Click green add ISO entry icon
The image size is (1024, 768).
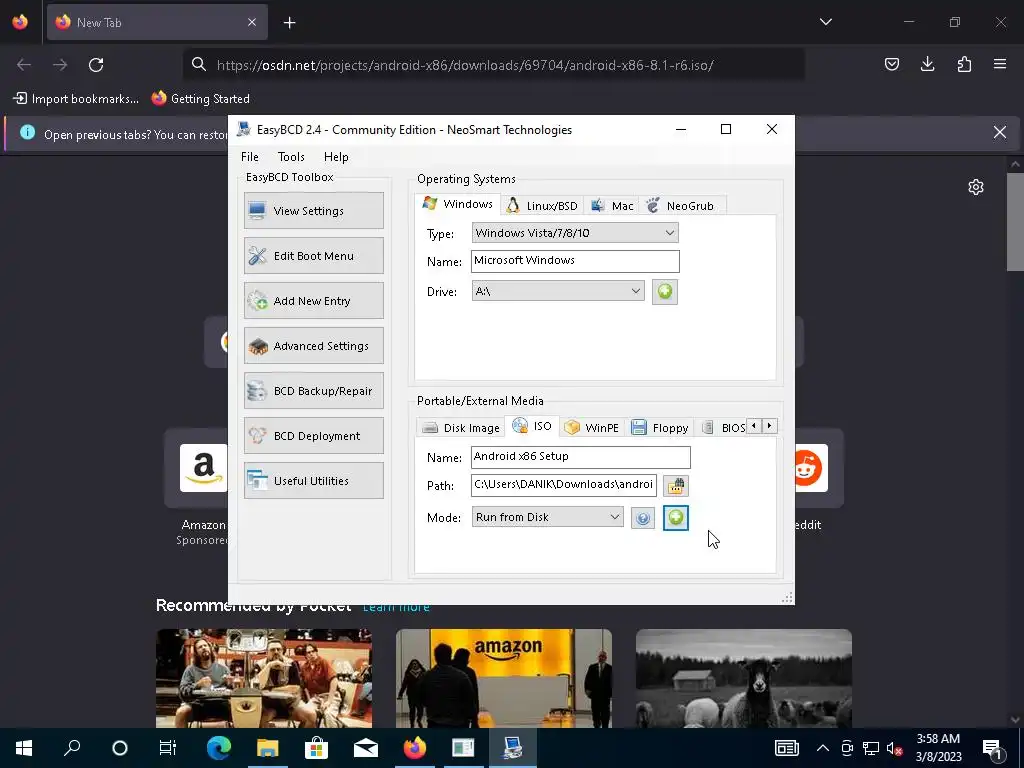676,518
